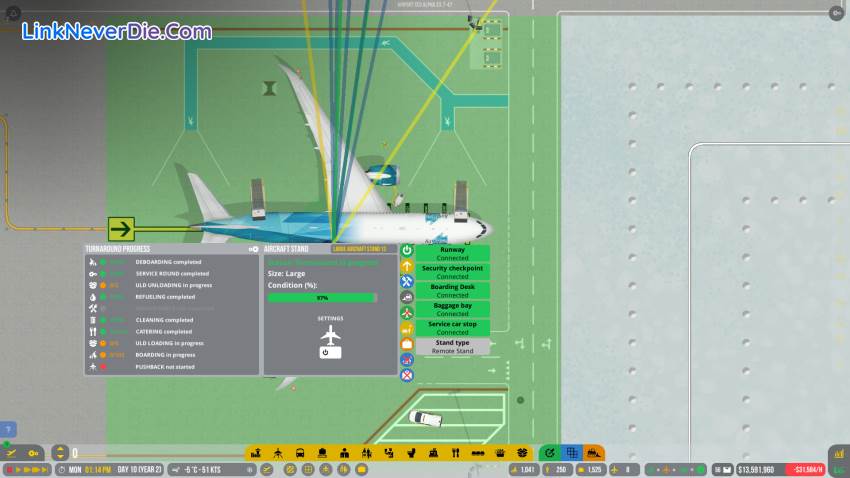Open the bus transport build menu
The image size is (850, 478).
(x=300, y=453)
